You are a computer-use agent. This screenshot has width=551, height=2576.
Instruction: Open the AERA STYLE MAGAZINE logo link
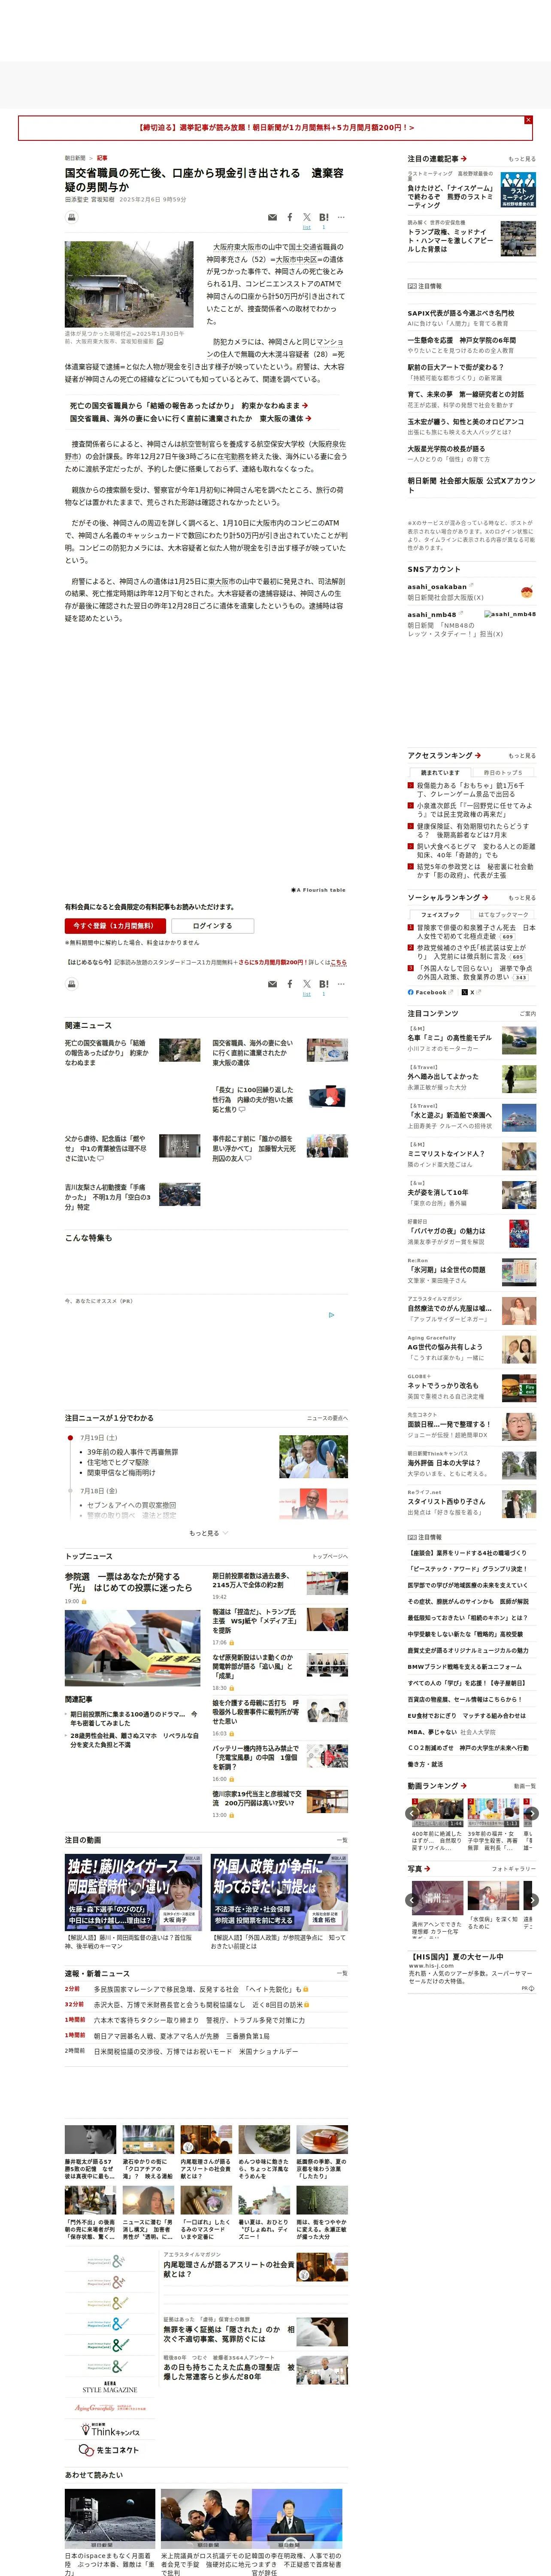click(x=110, y=2387)
